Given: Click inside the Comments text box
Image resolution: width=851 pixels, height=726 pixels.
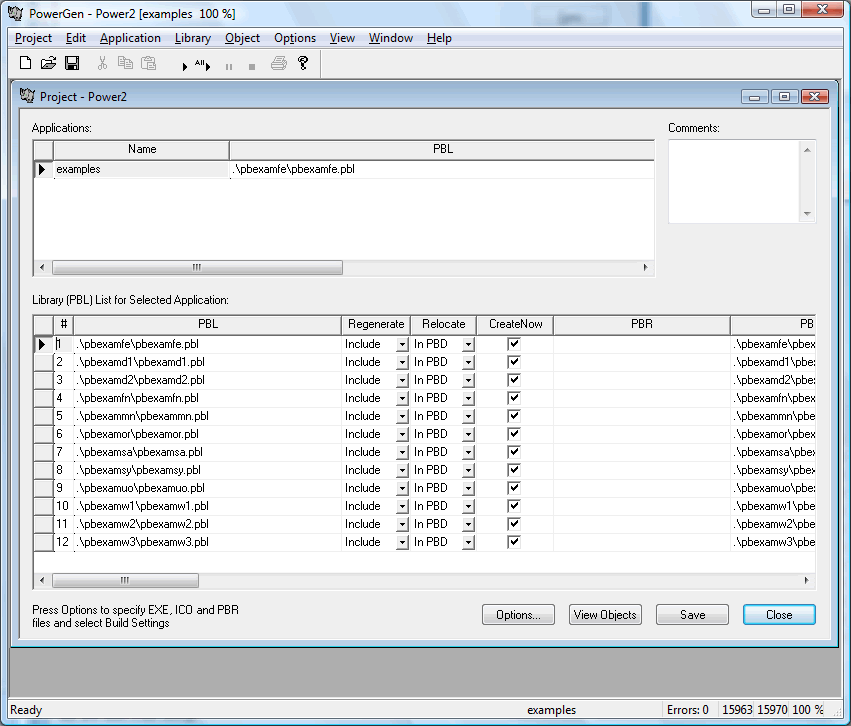Looking at the screenshot, I should [x=735, y=181].
